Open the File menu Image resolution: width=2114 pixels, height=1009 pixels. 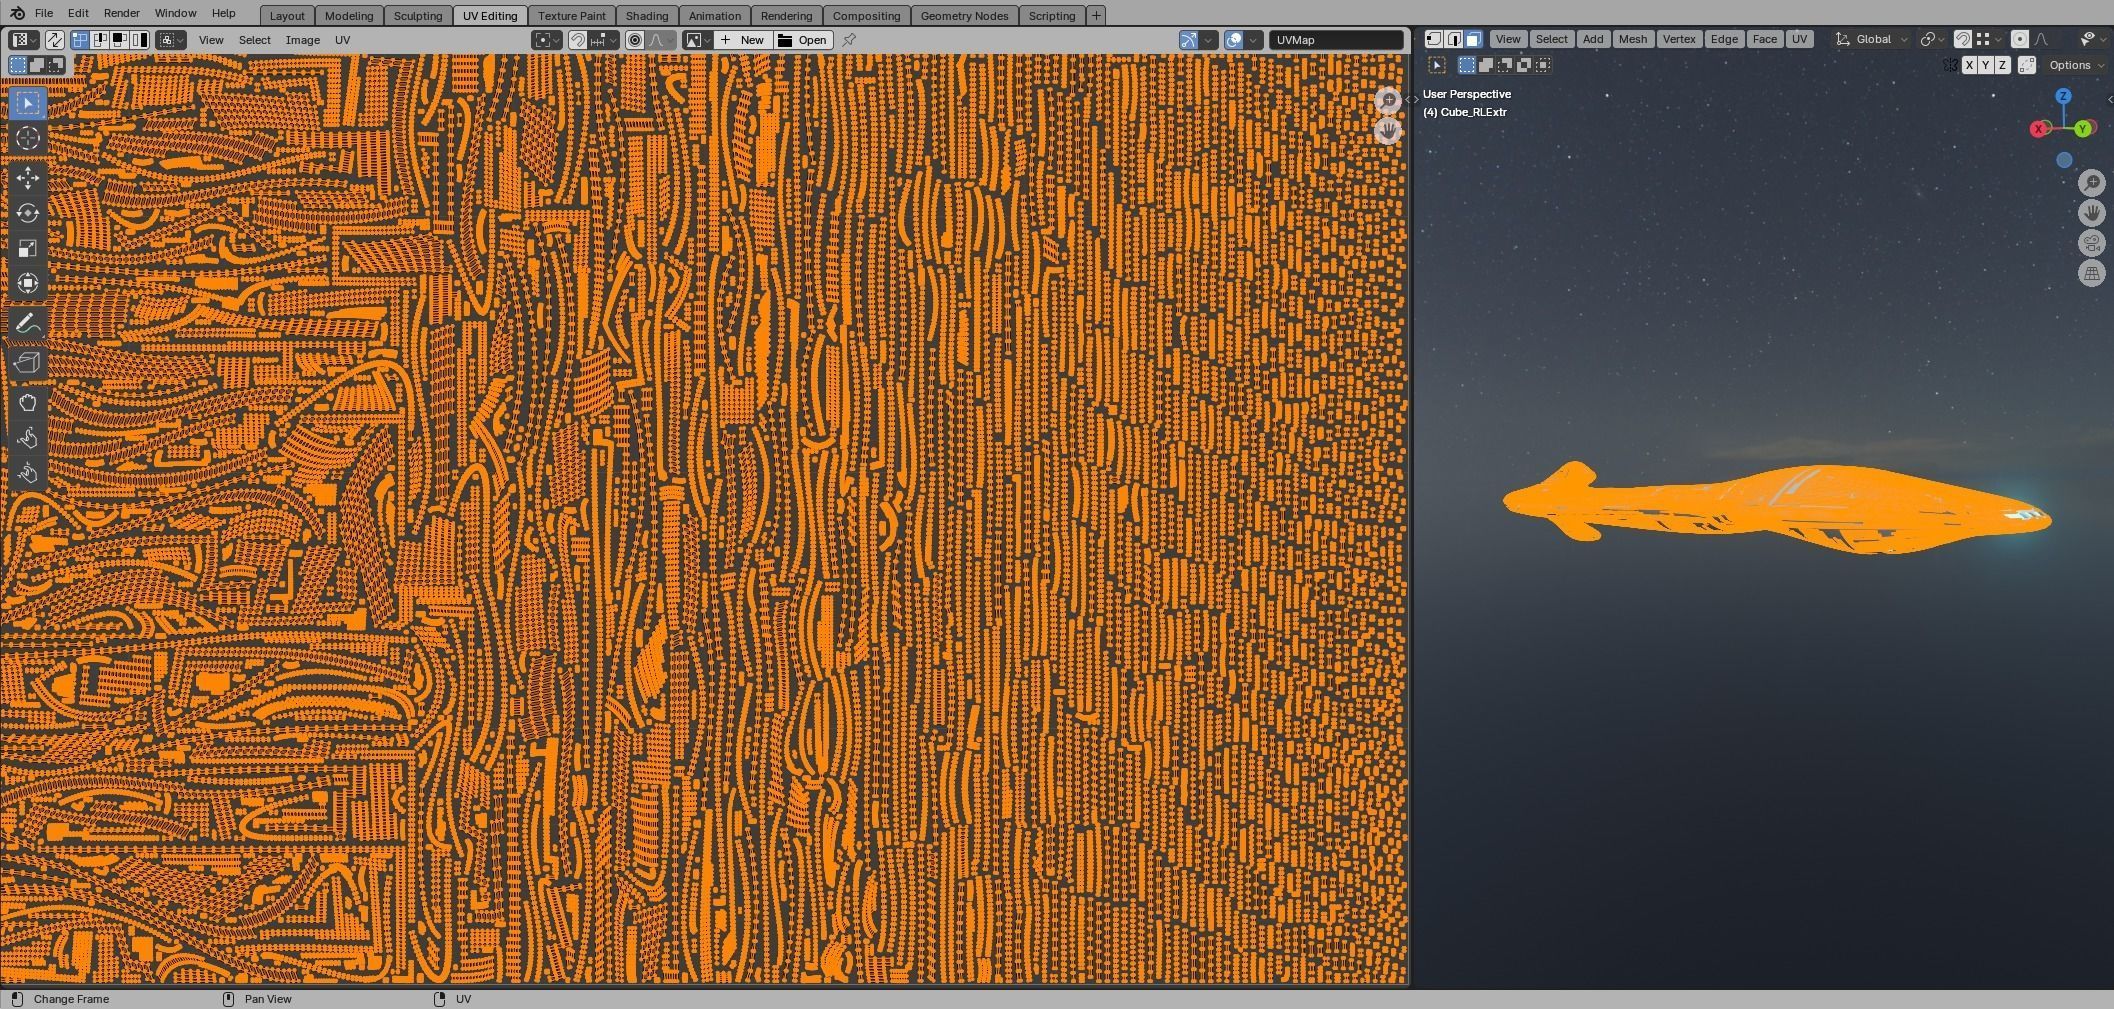click(x=44, y=13)
